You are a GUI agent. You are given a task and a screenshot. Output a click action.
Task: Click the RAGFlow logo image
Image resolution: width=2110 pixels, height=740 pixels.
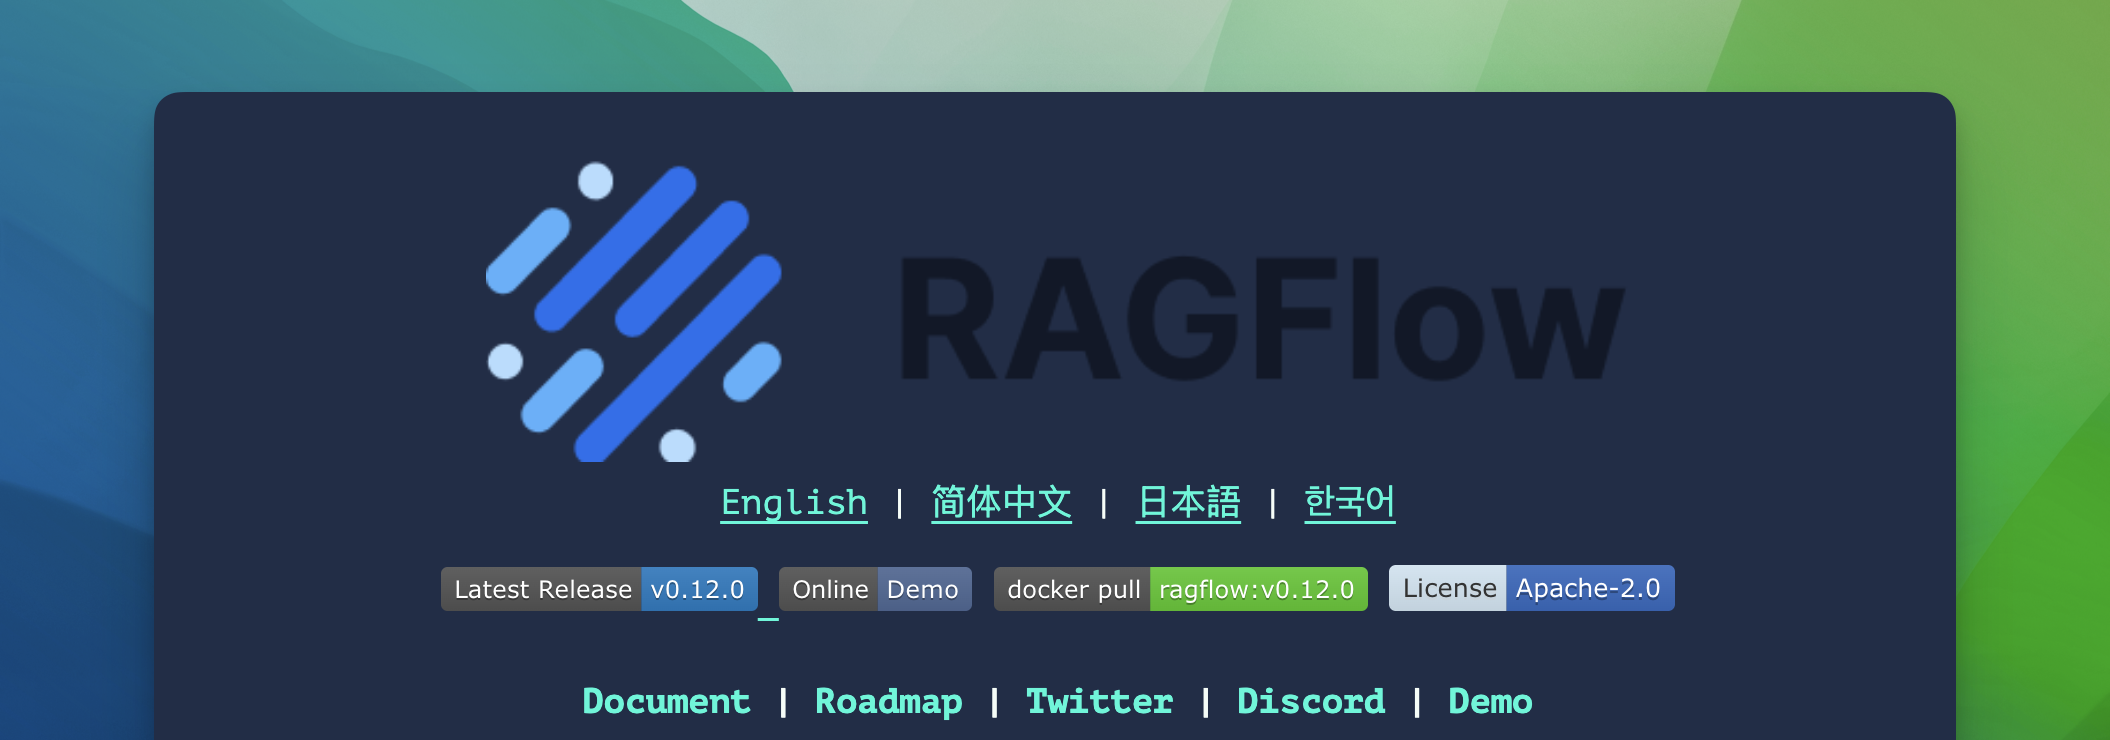[x=1055, y=311]
